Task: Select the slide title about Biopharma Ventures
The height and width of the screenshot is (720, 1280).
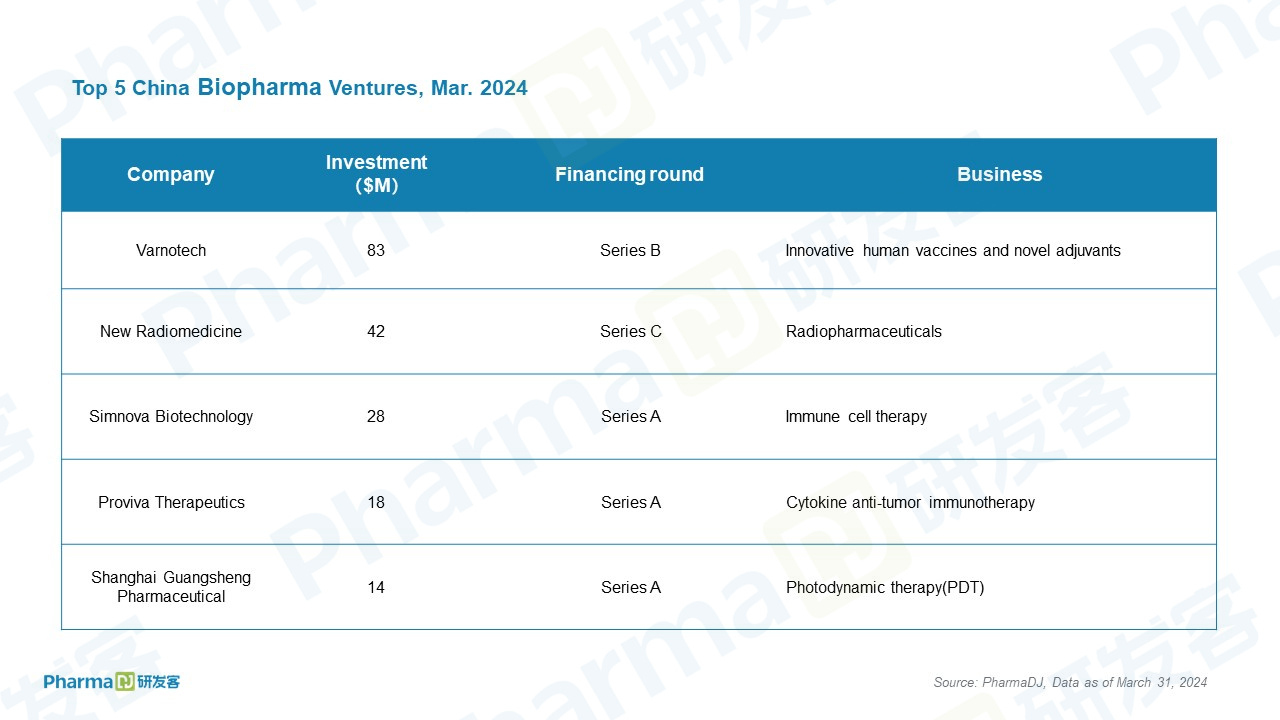Action: [300, 88]
